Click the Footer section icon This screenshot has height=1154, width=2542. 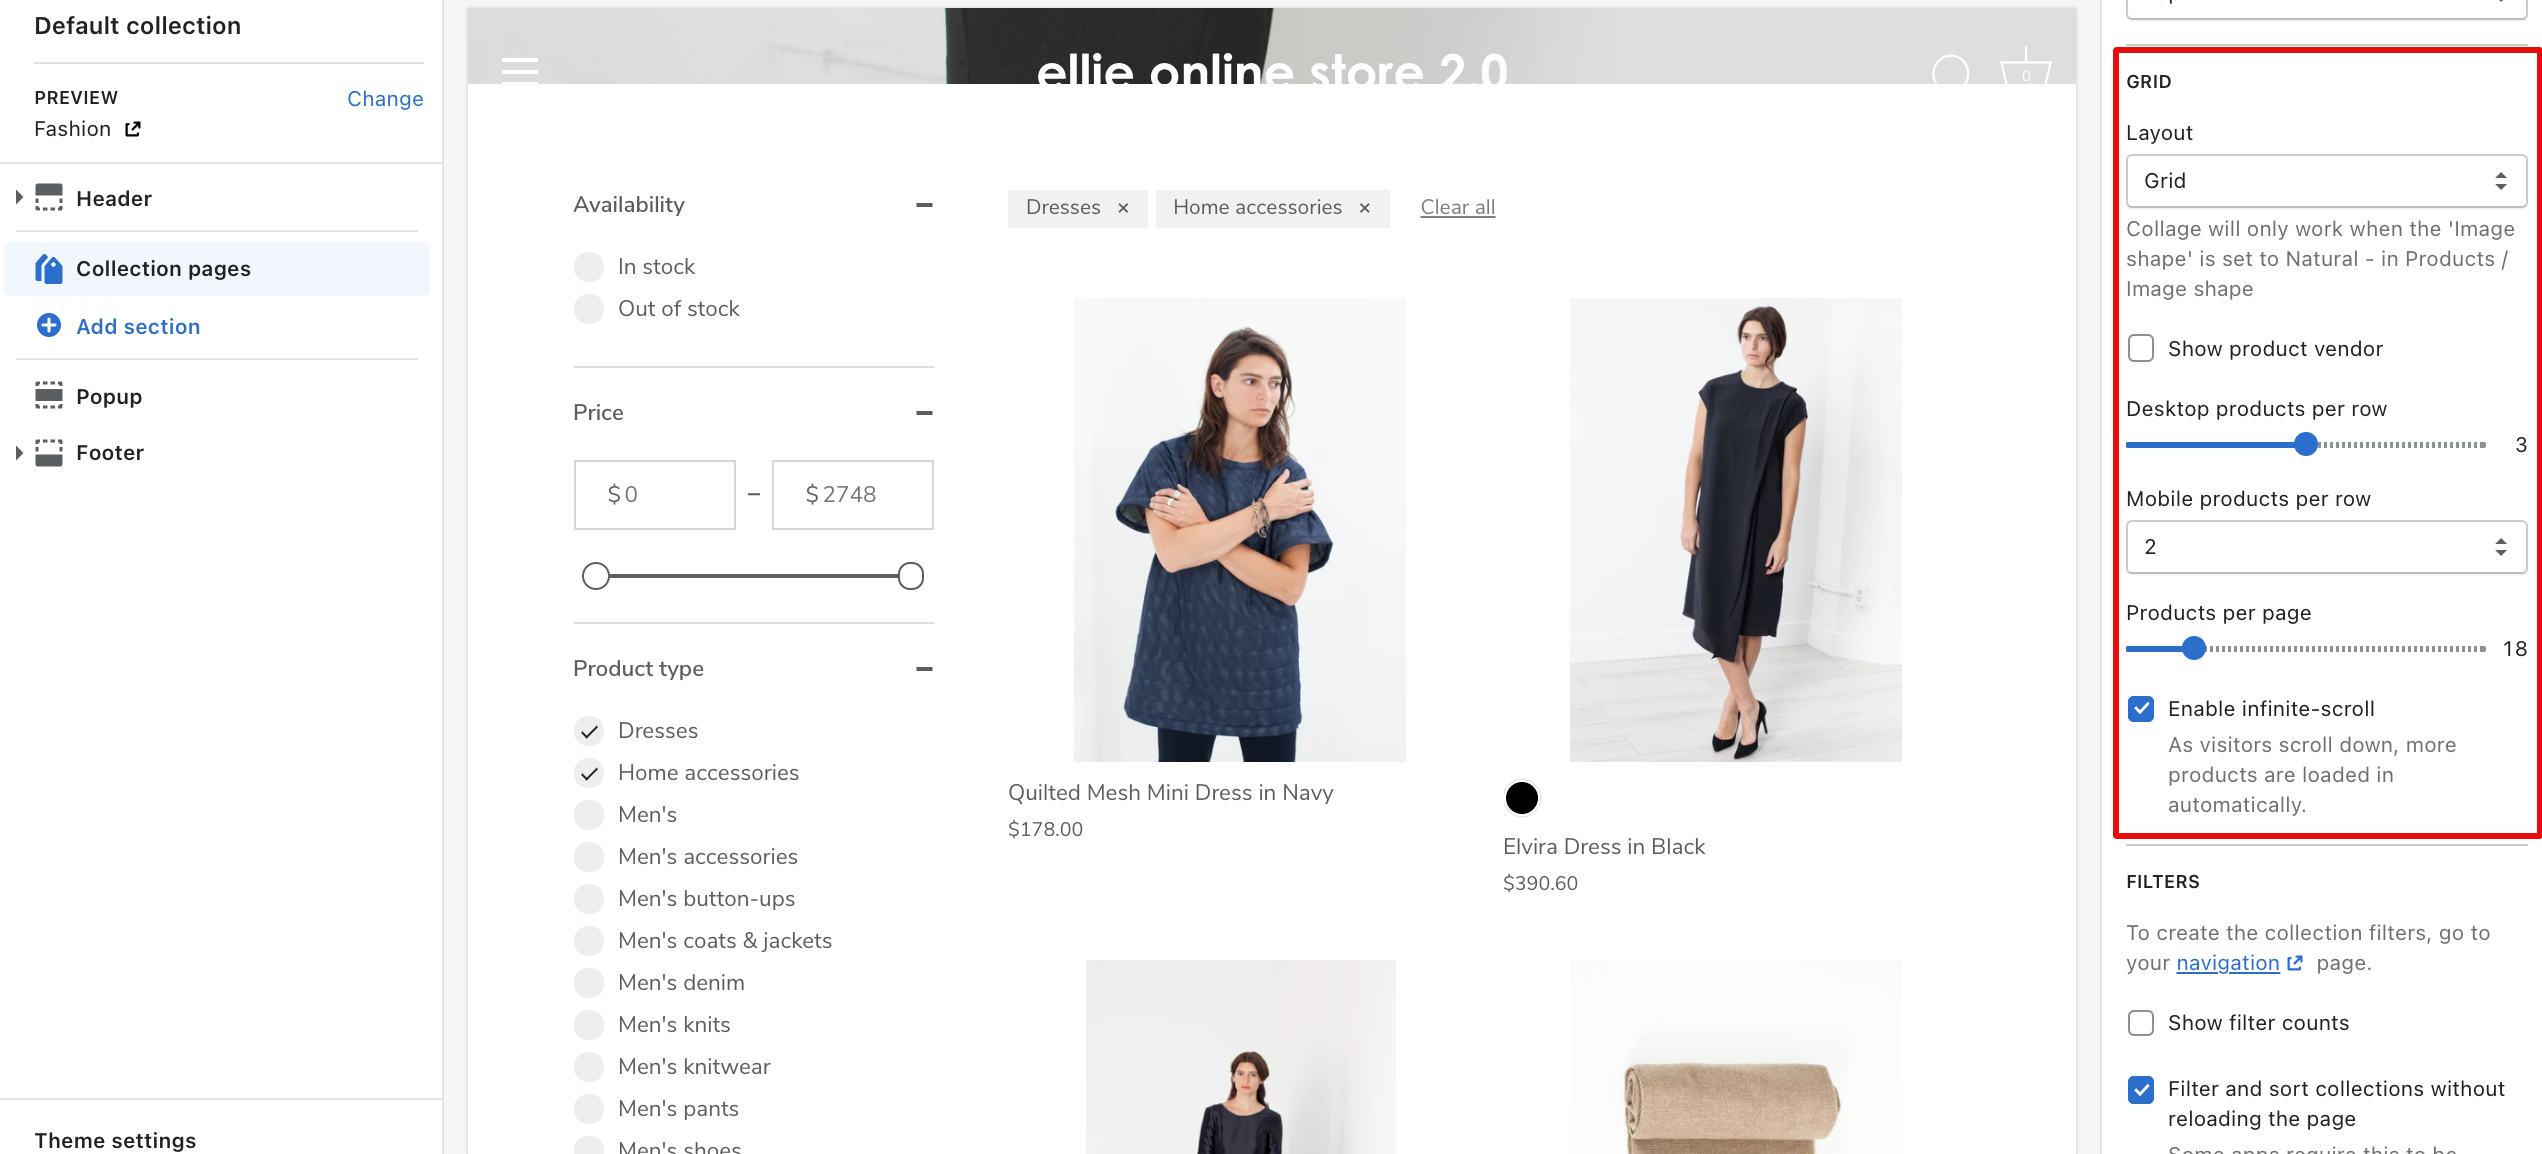(x=47, y=452)
